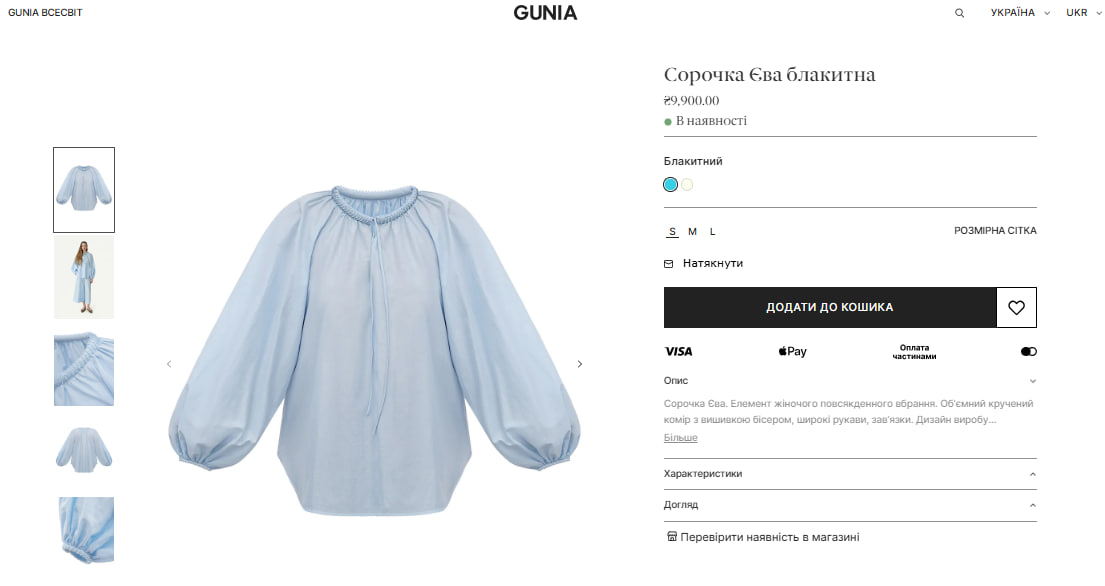Open the UKR language selector
The width and height of the screenshot is (1105, 586).
[x=1083, y=13]
